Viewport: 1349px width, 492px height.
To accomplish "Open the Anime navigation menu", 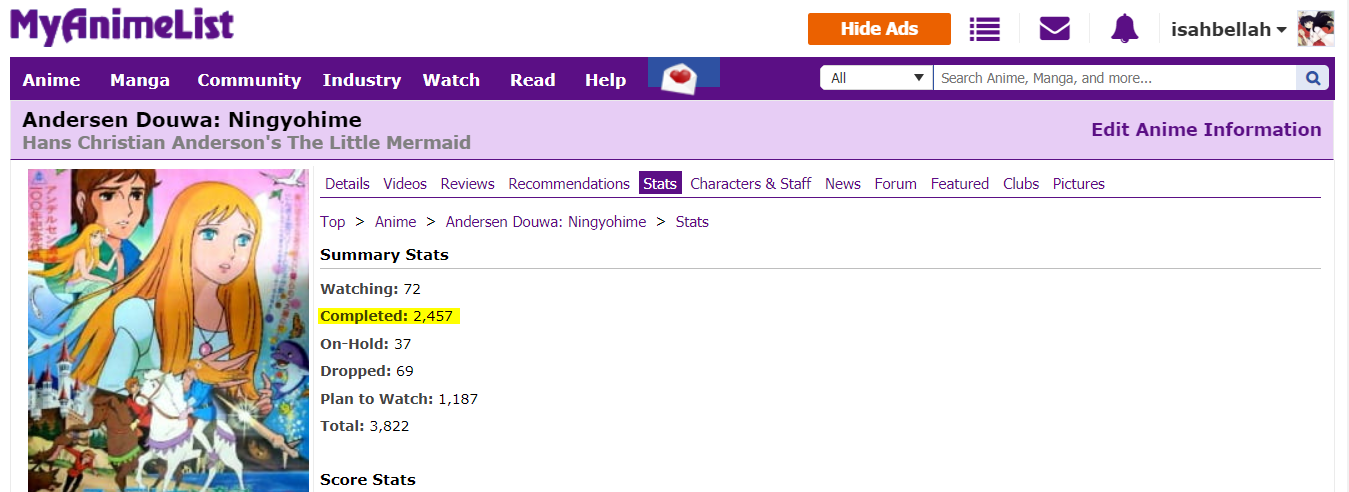I will pos(51,80).
